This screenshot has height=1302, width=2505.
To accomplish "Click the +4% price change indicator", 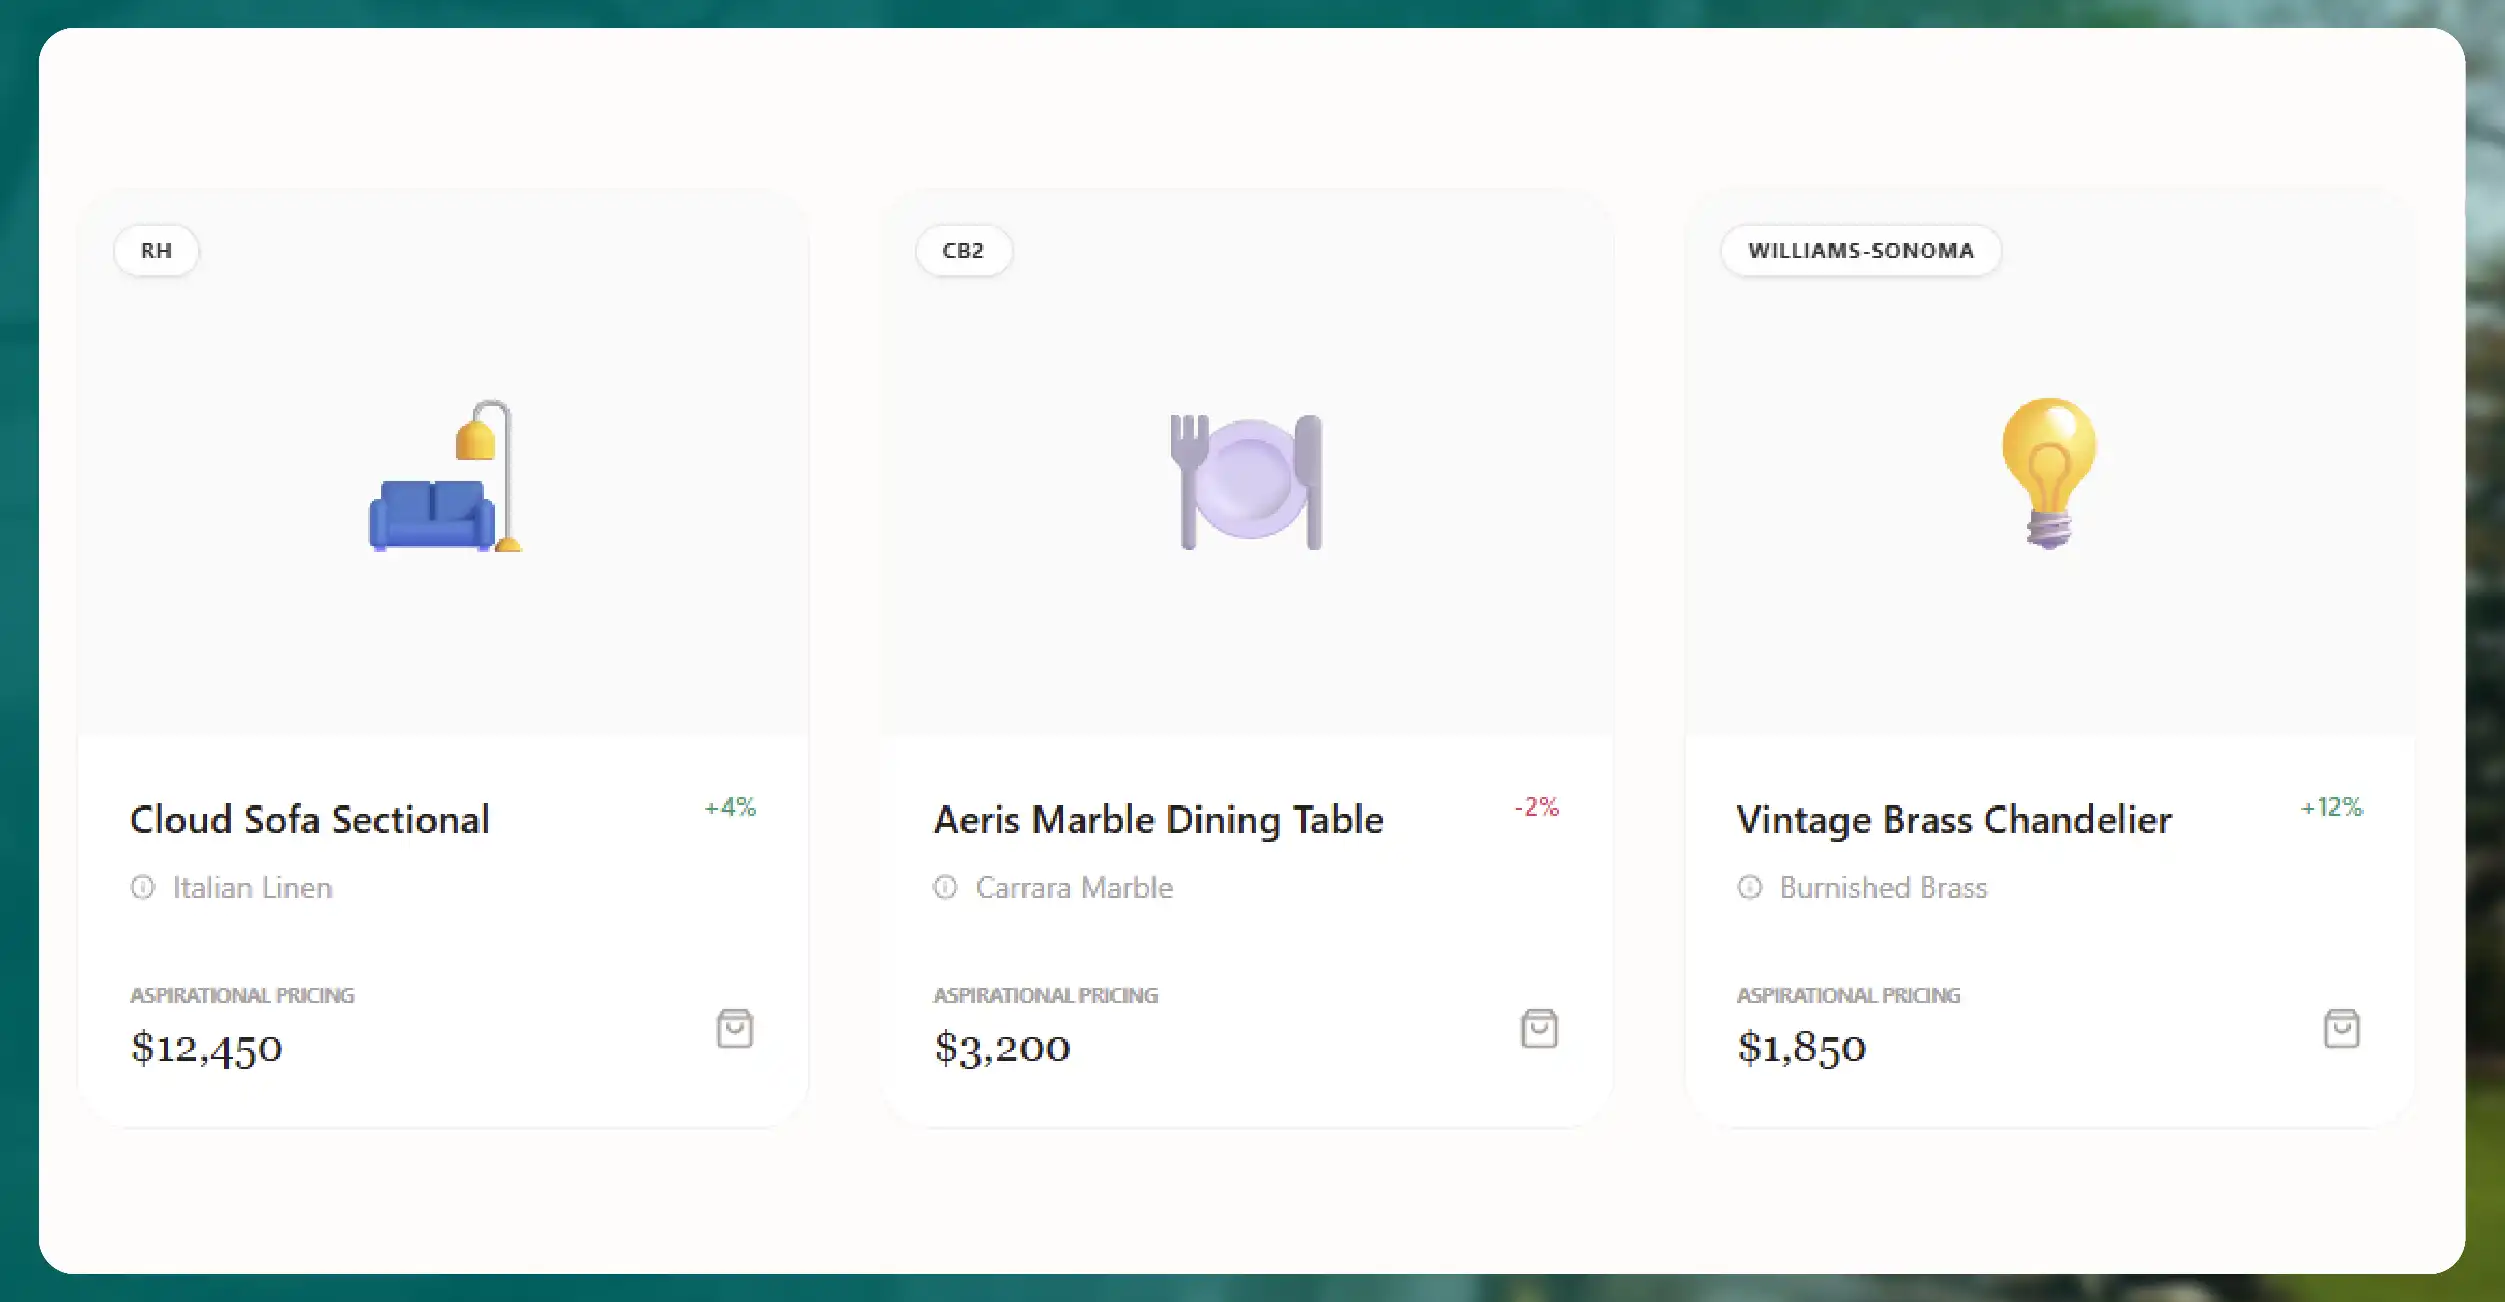I will point(730,808).
